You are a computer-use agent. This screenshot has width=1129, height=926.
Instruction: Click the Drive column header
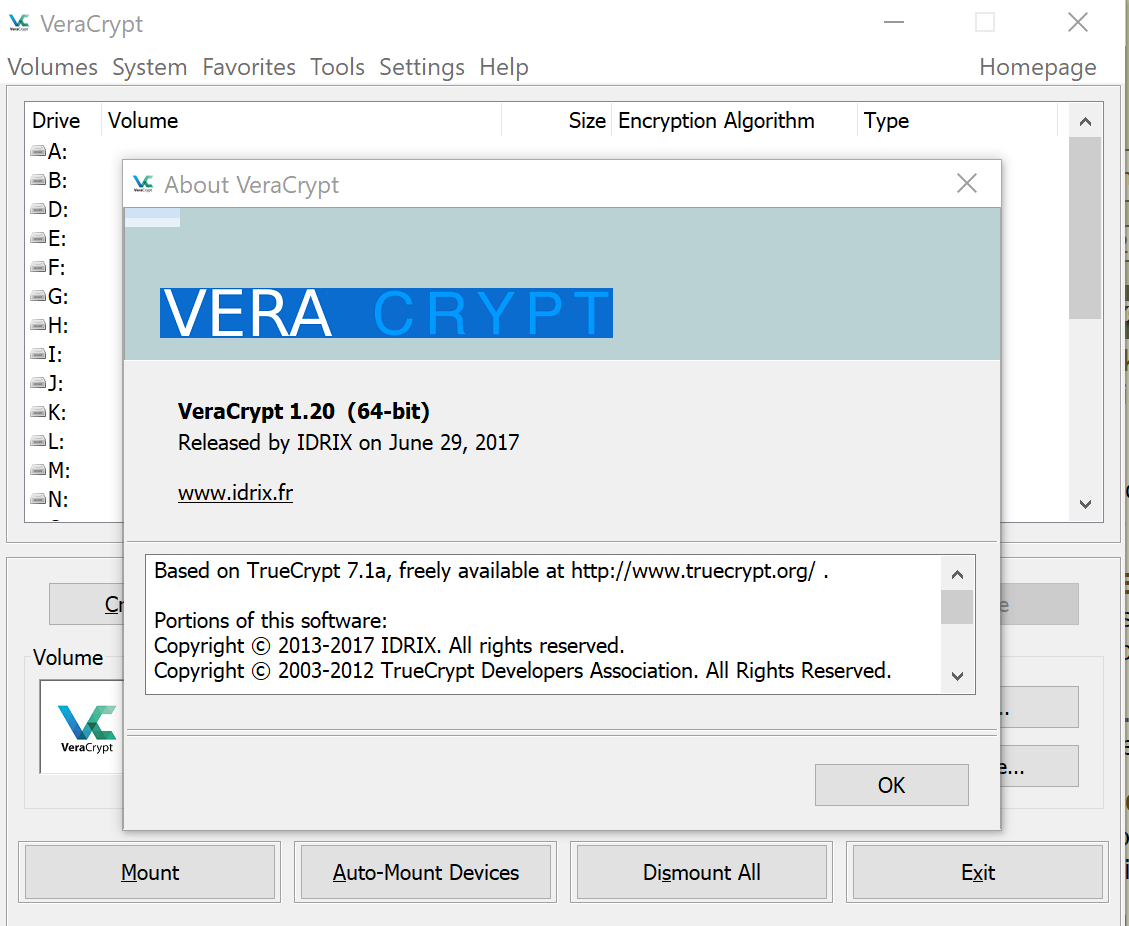click(x=63, y=120)
